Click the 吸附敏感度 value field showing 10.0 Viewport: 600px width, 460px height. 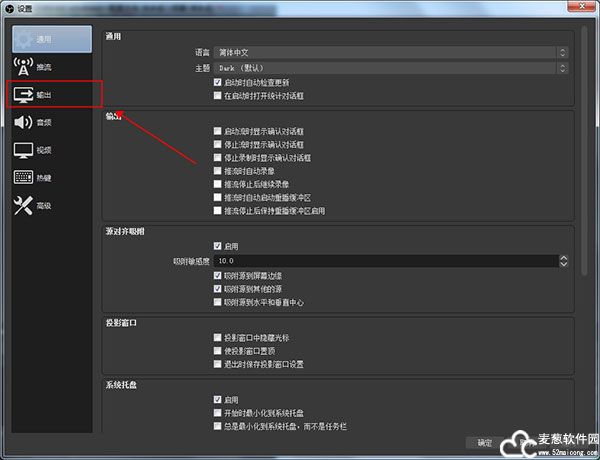[x=380, y=261]
